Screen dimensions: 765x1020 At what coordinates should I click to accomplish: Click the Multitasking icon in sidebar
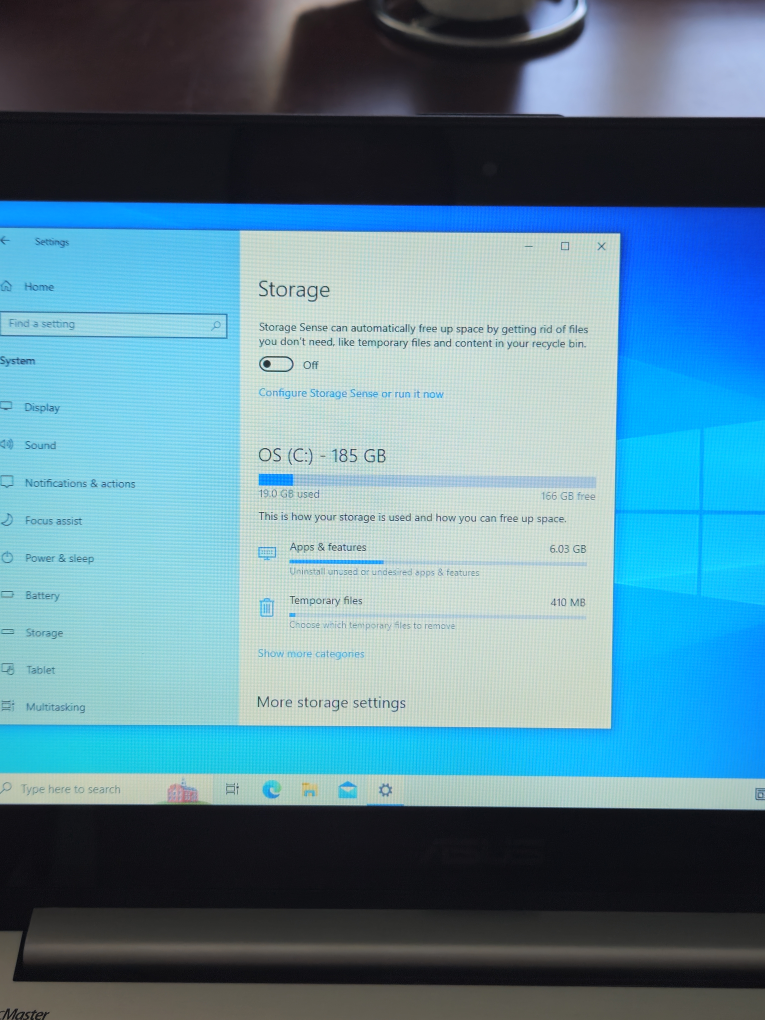[x=8, y=706]
